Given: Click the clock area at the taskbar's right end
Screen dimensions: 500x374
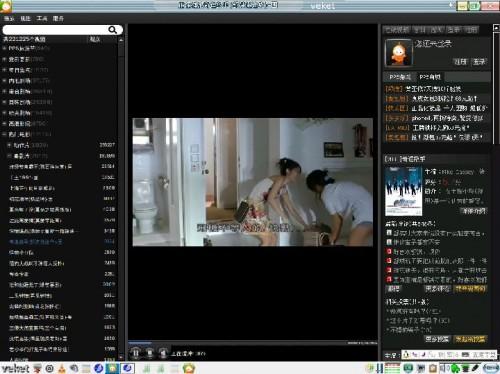Looking at the screenshot, I should tap(491, 368).
